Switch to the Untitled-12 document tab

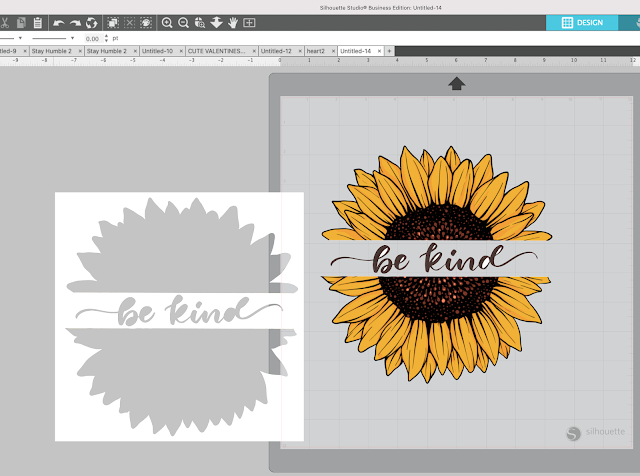(x=276, y=51)
